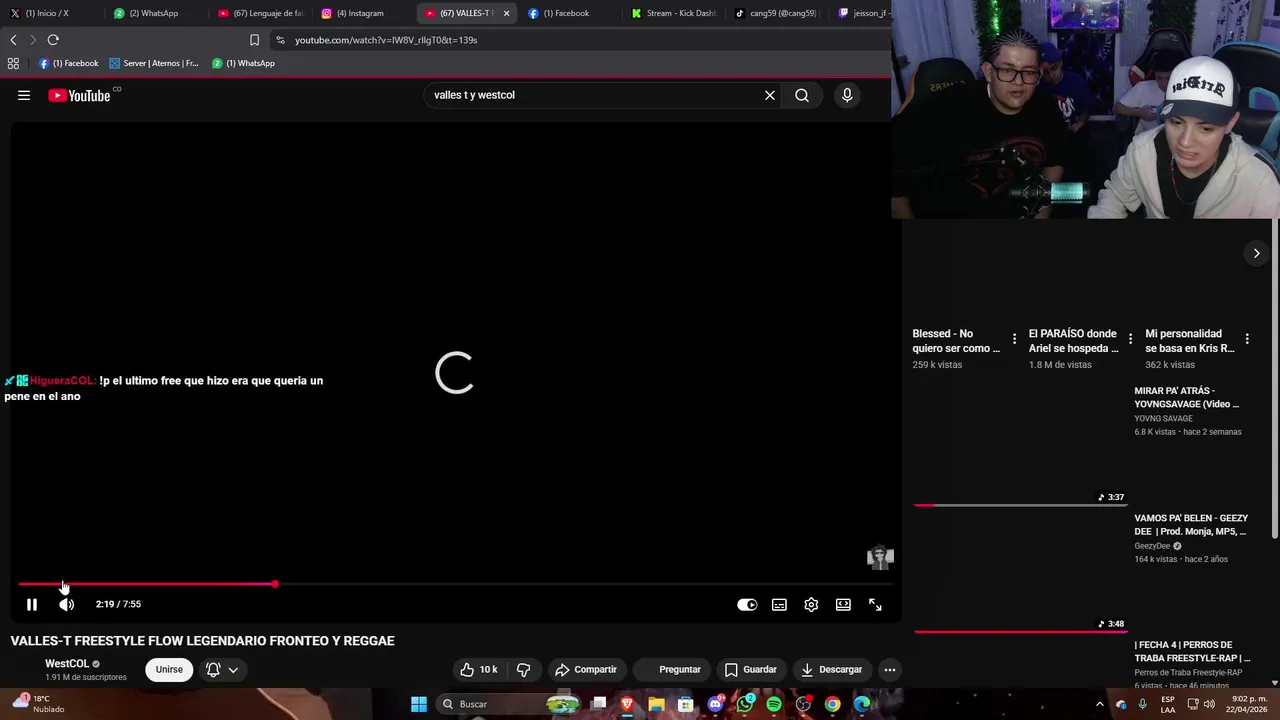
Task: Open the WestCOL channel name
Action: 67,663
